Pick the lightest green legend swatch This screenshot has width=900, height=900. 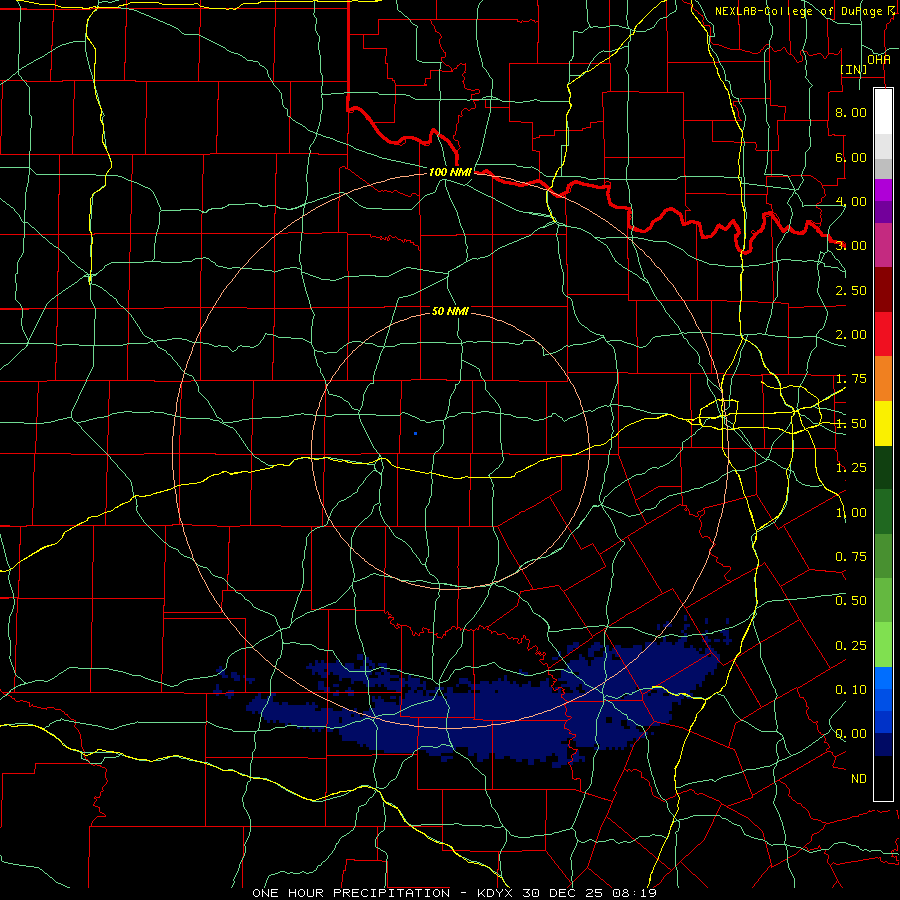[883, 645]
